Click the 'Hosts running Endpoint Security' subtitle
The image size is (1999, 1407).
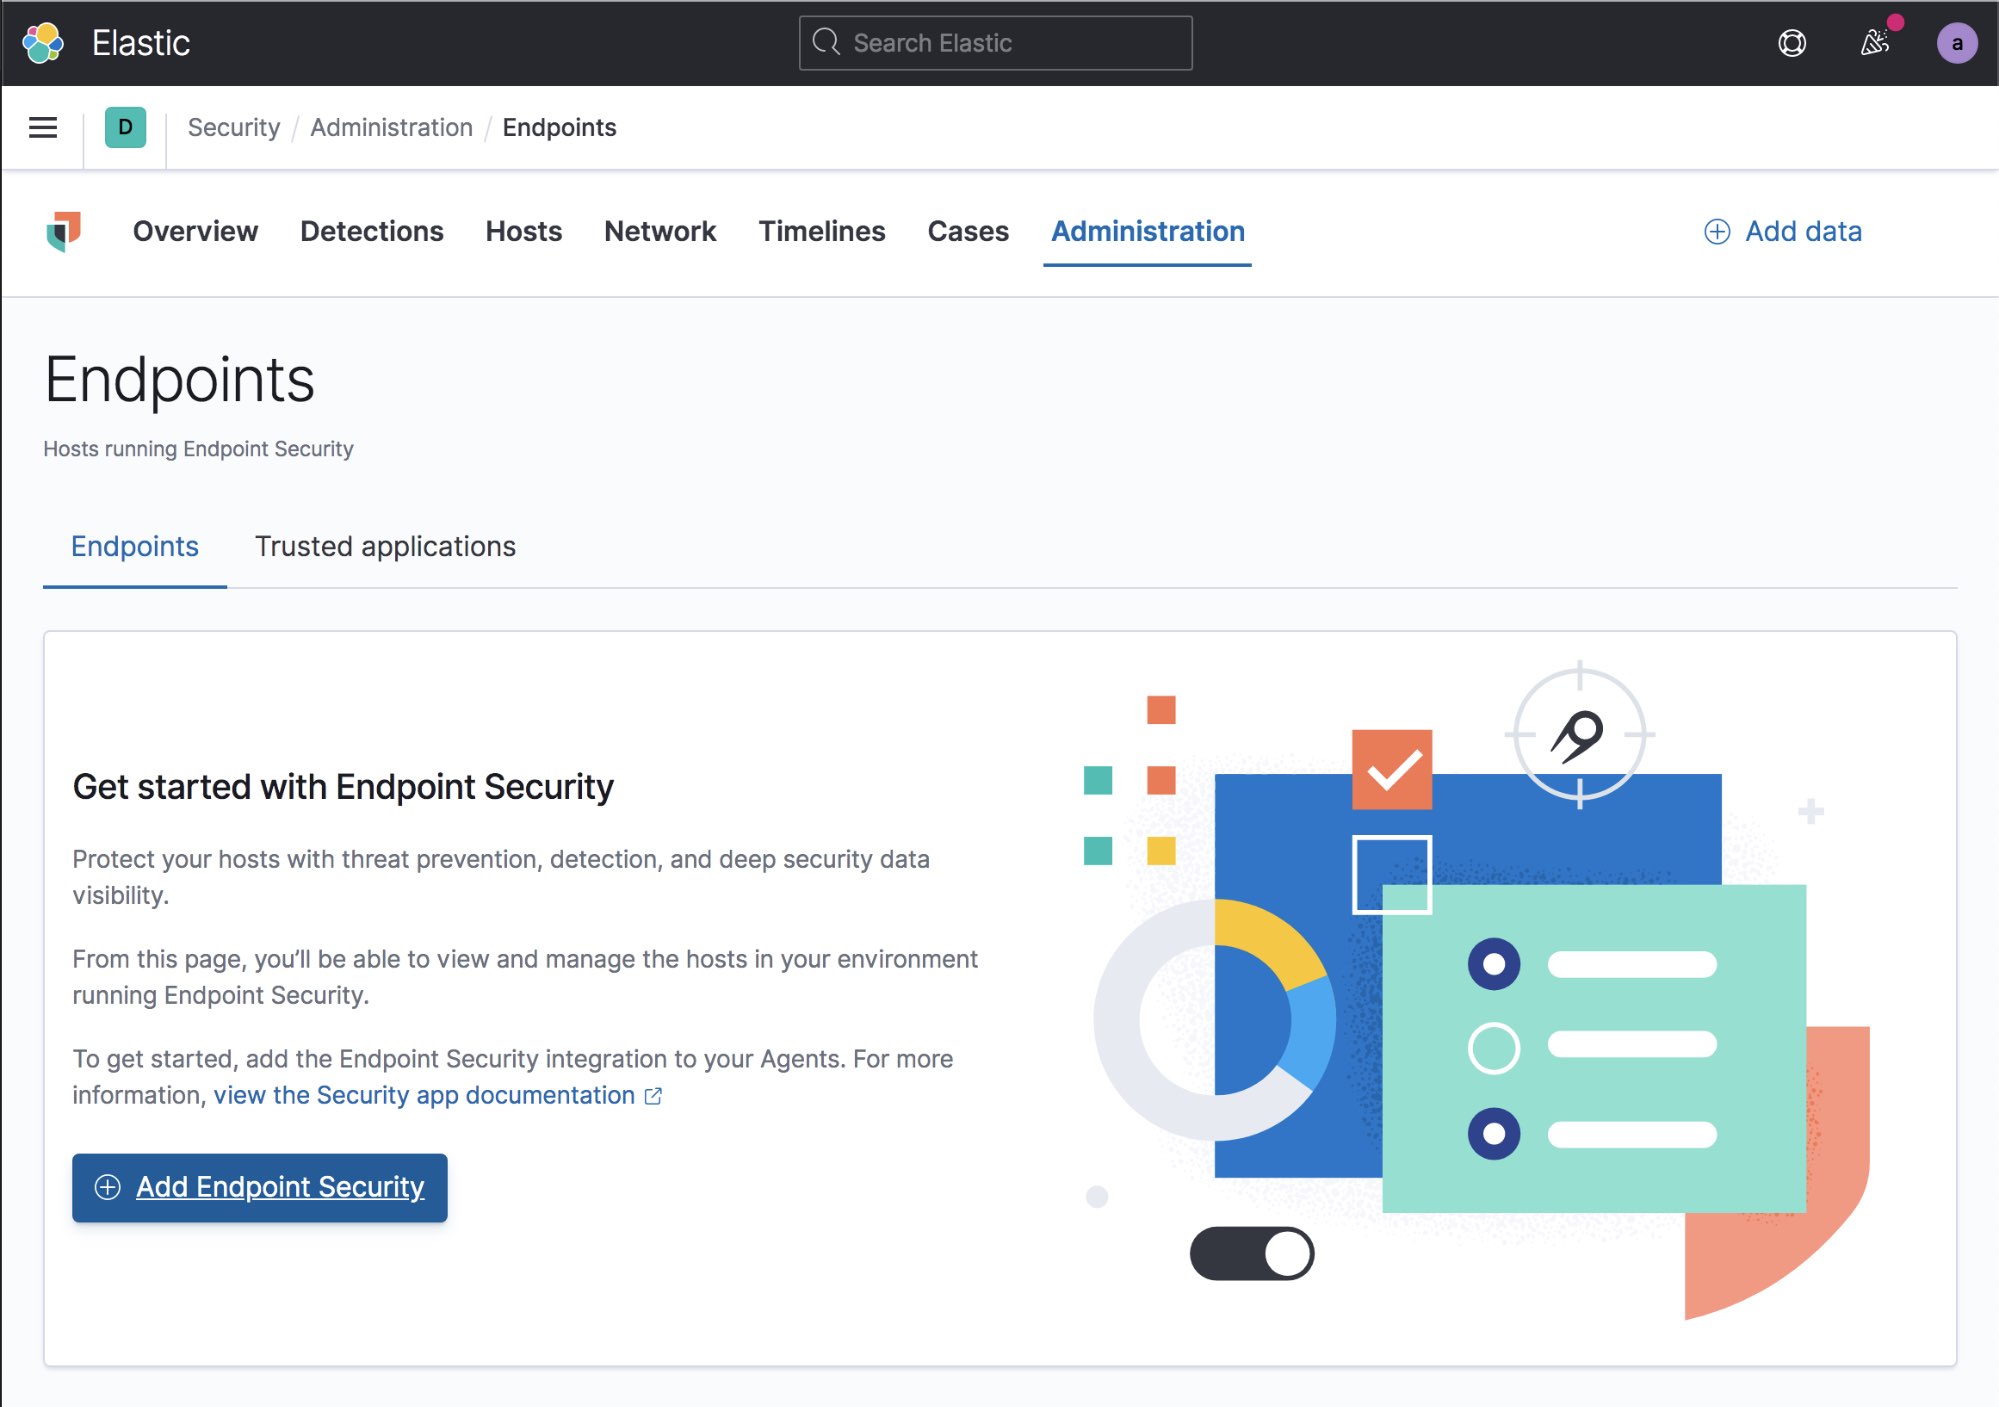click(x=198, y=448)
